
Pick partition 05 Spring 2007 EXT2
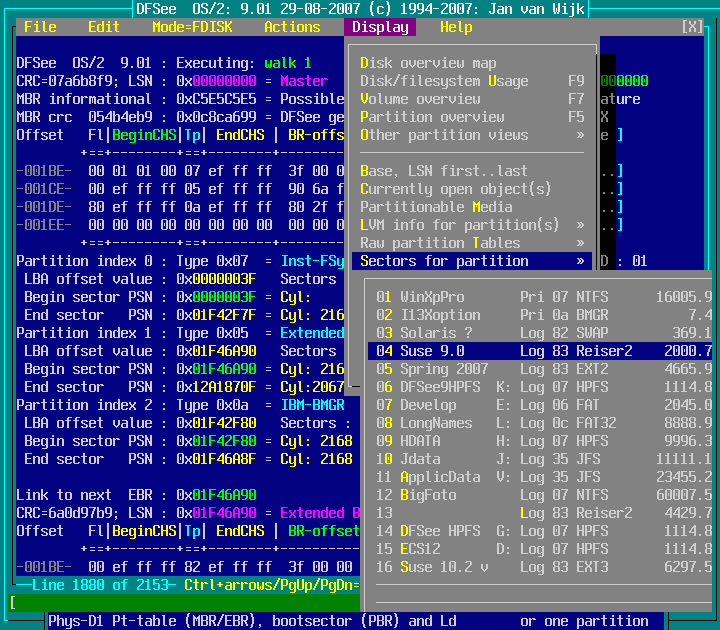coord(540,369)
